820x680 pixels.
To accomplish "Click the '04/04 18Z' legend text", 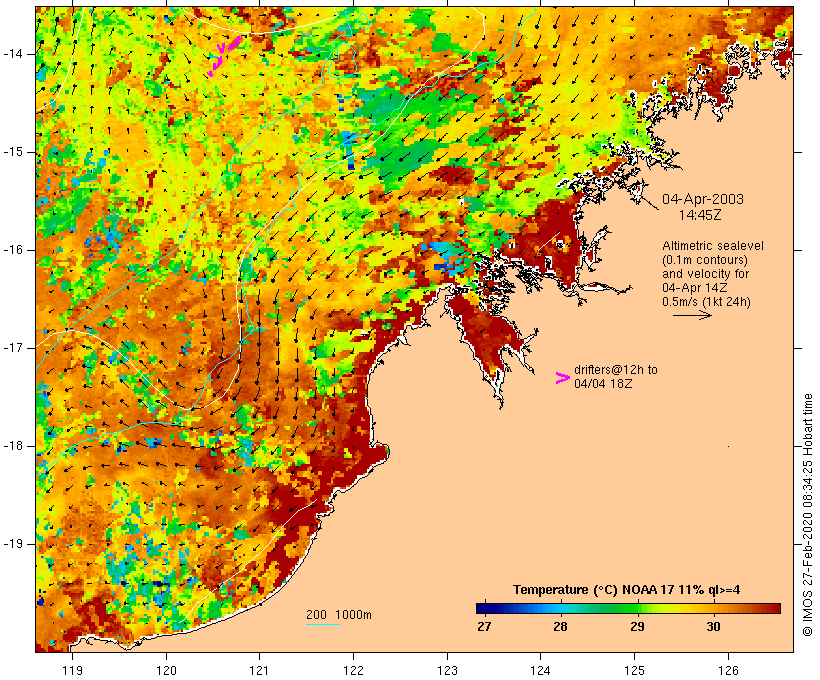I will 603,384.
